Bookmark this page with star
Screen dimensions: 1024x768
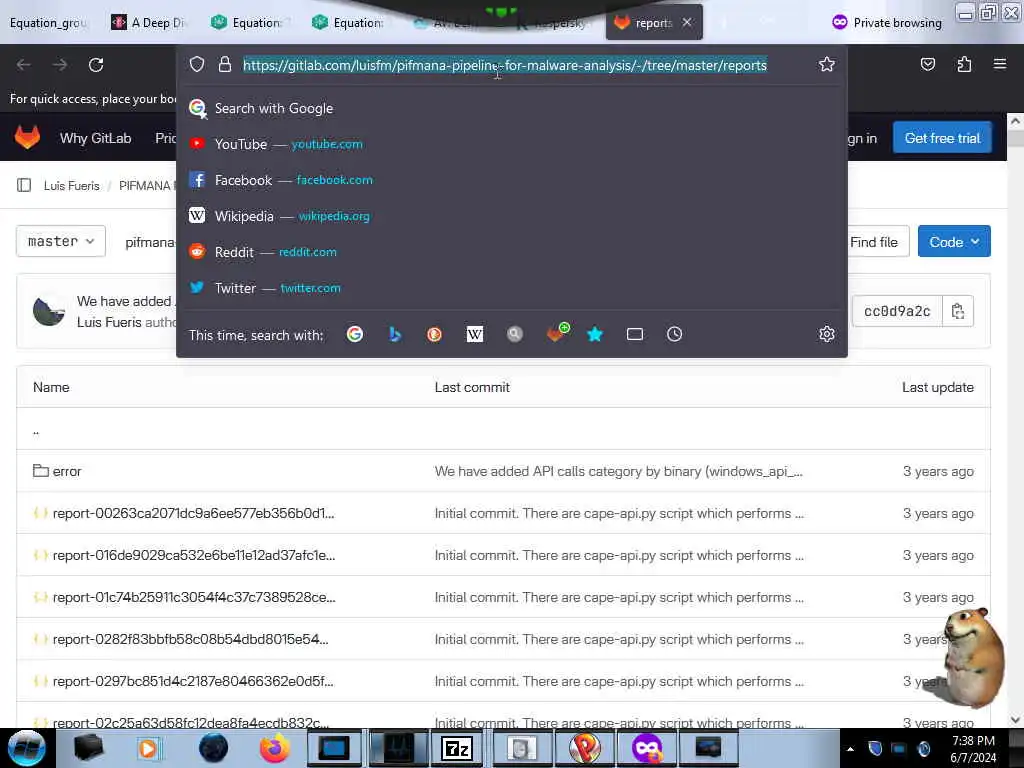point(827,64)
